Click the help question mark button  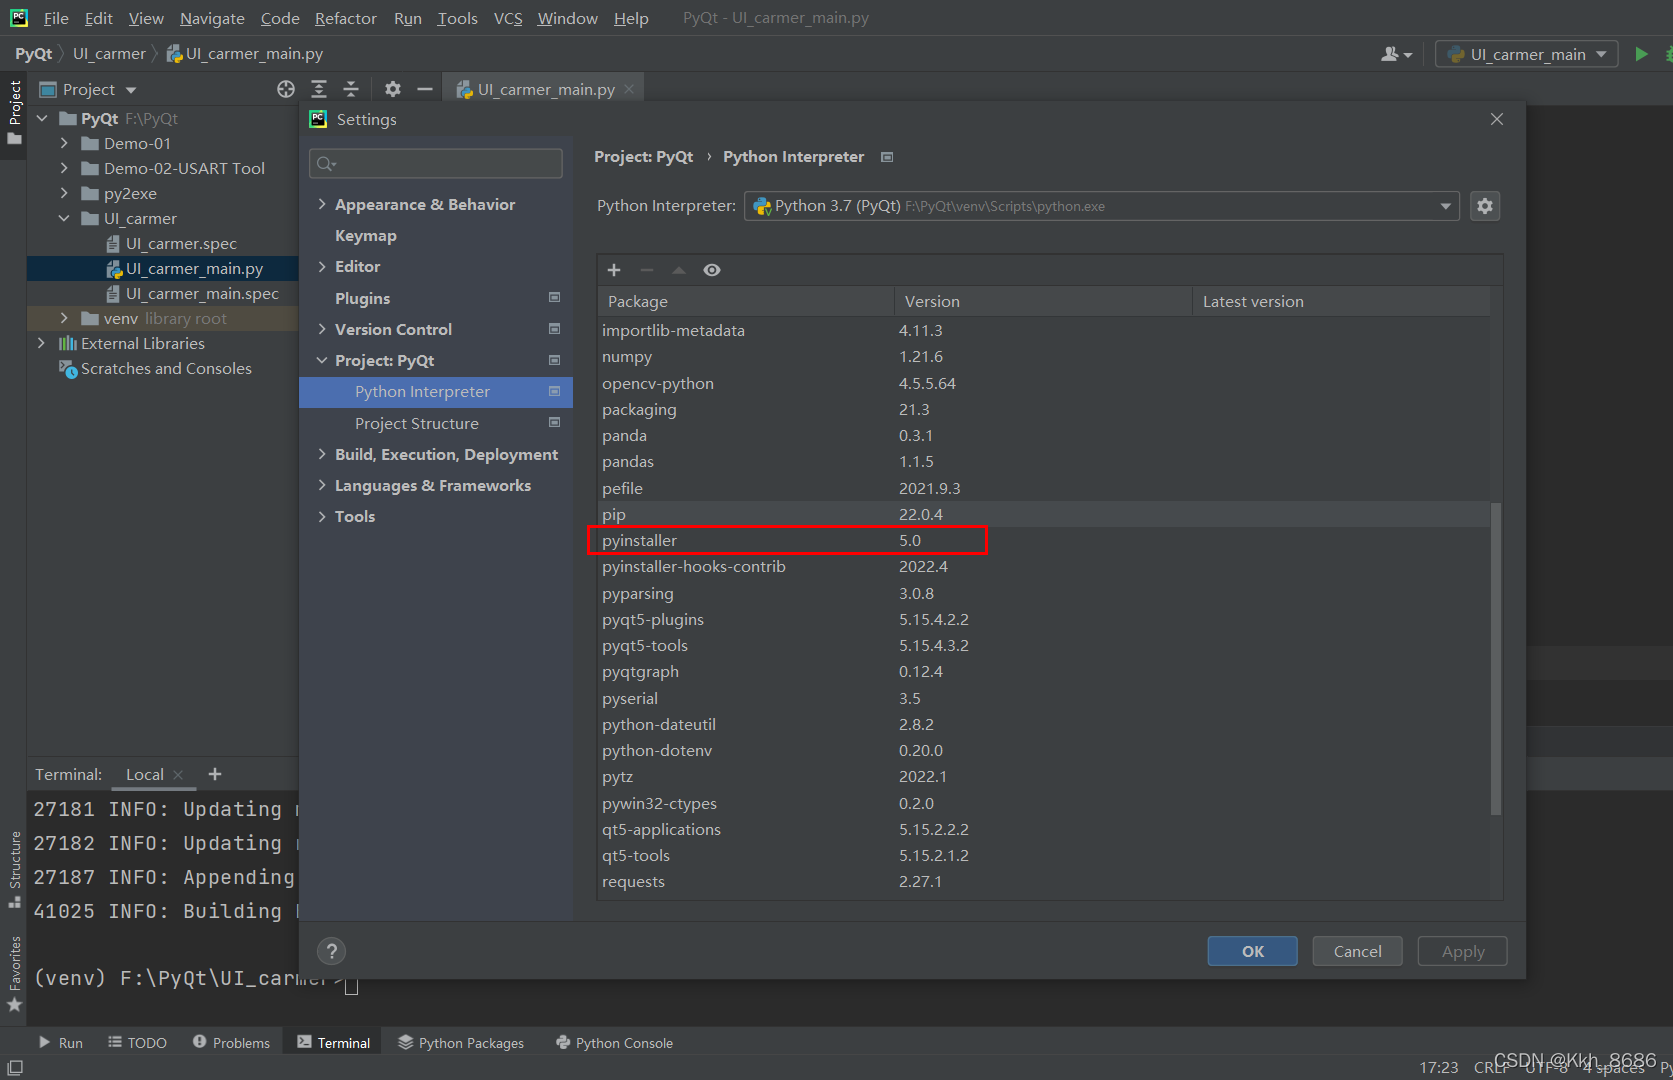[332, 951]
